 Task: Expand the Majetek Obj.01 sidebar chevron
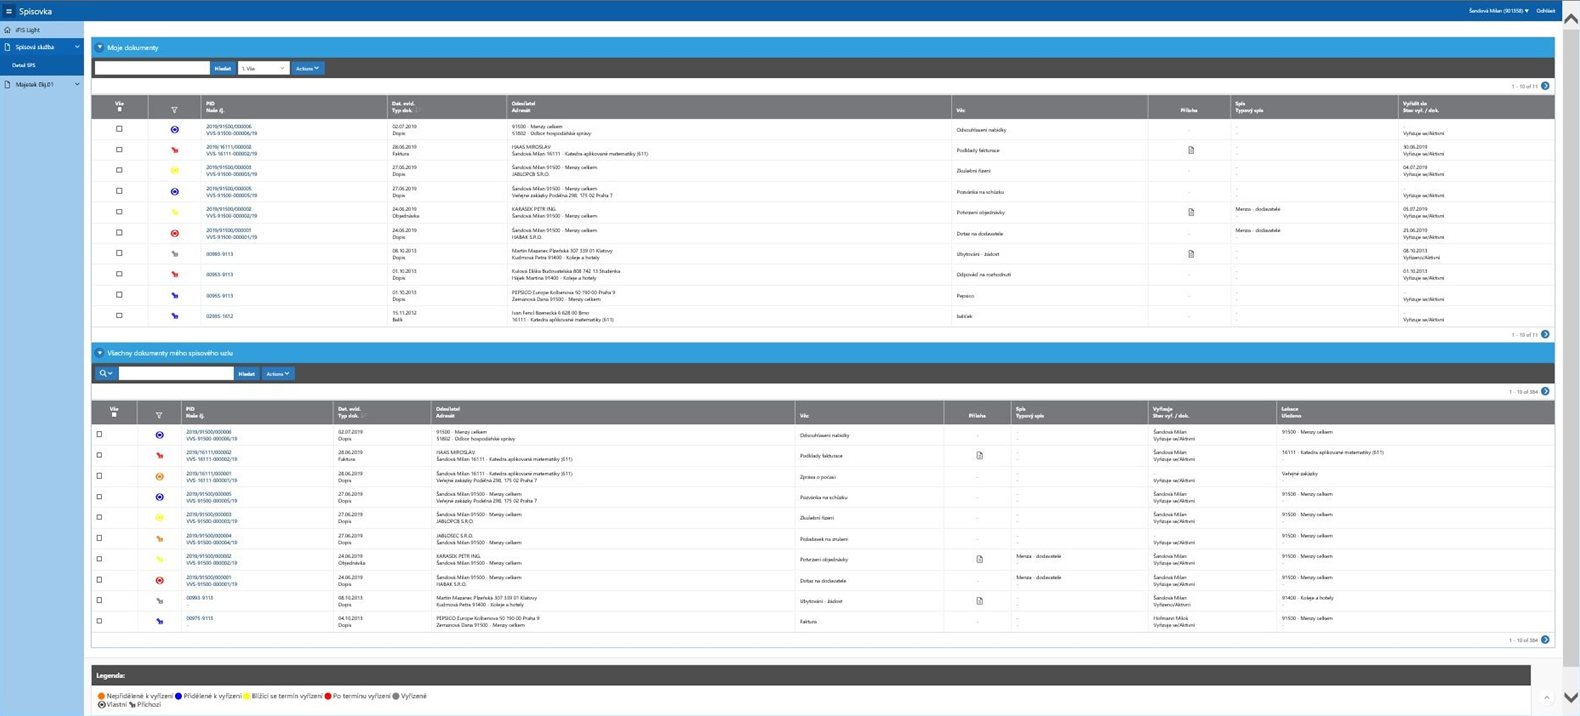coord(77,84)
